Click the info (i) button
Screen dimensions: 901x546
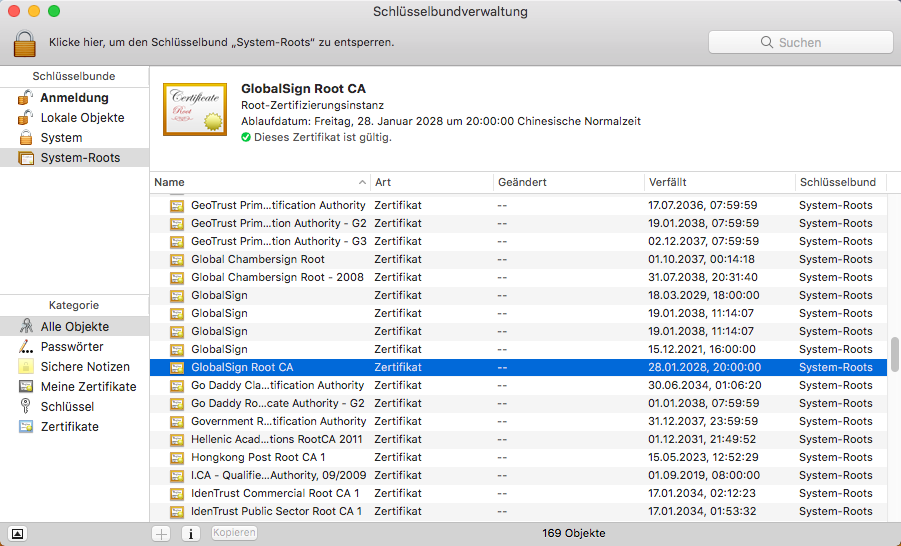(191, 534)
